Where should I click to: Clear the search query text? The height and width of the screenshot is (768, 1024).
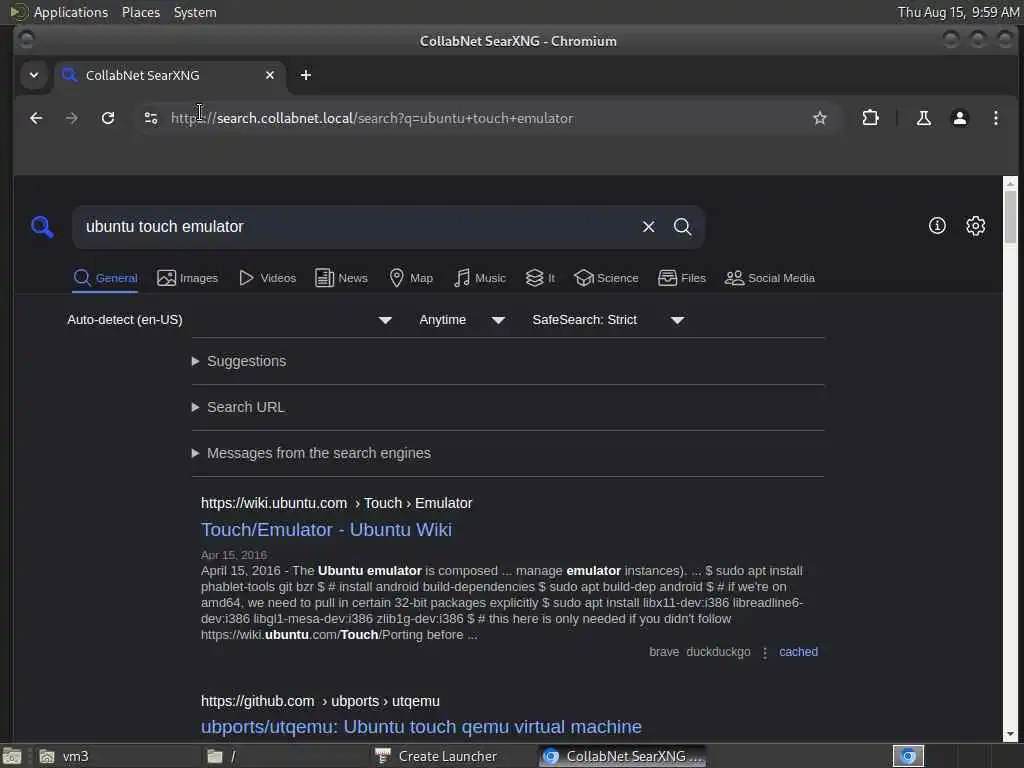point(648,227)
